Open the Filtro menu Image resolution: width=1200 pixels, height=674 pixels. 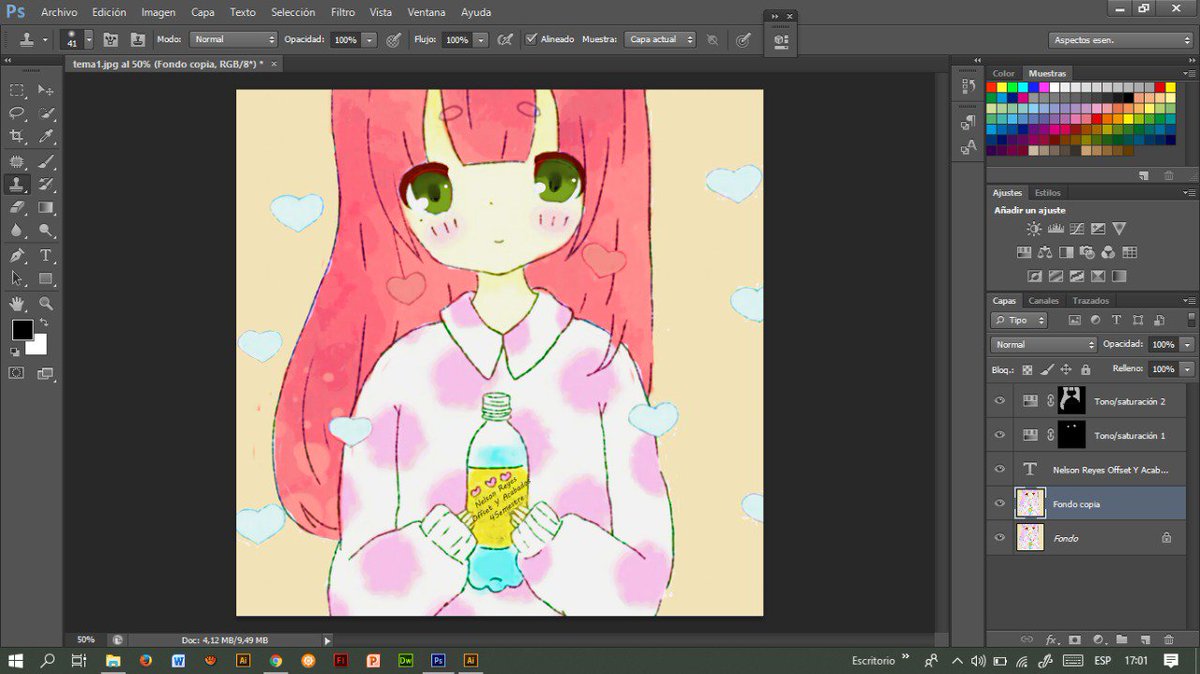coord(343,12)
